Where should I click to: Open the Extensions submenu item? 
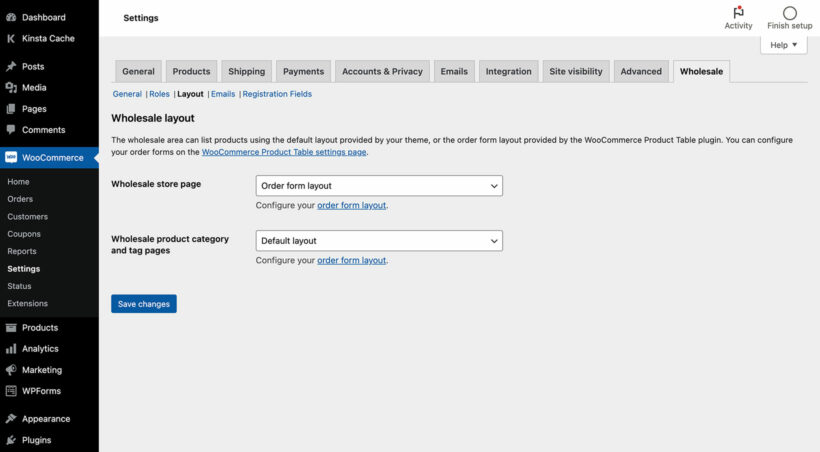click(28, 303)
